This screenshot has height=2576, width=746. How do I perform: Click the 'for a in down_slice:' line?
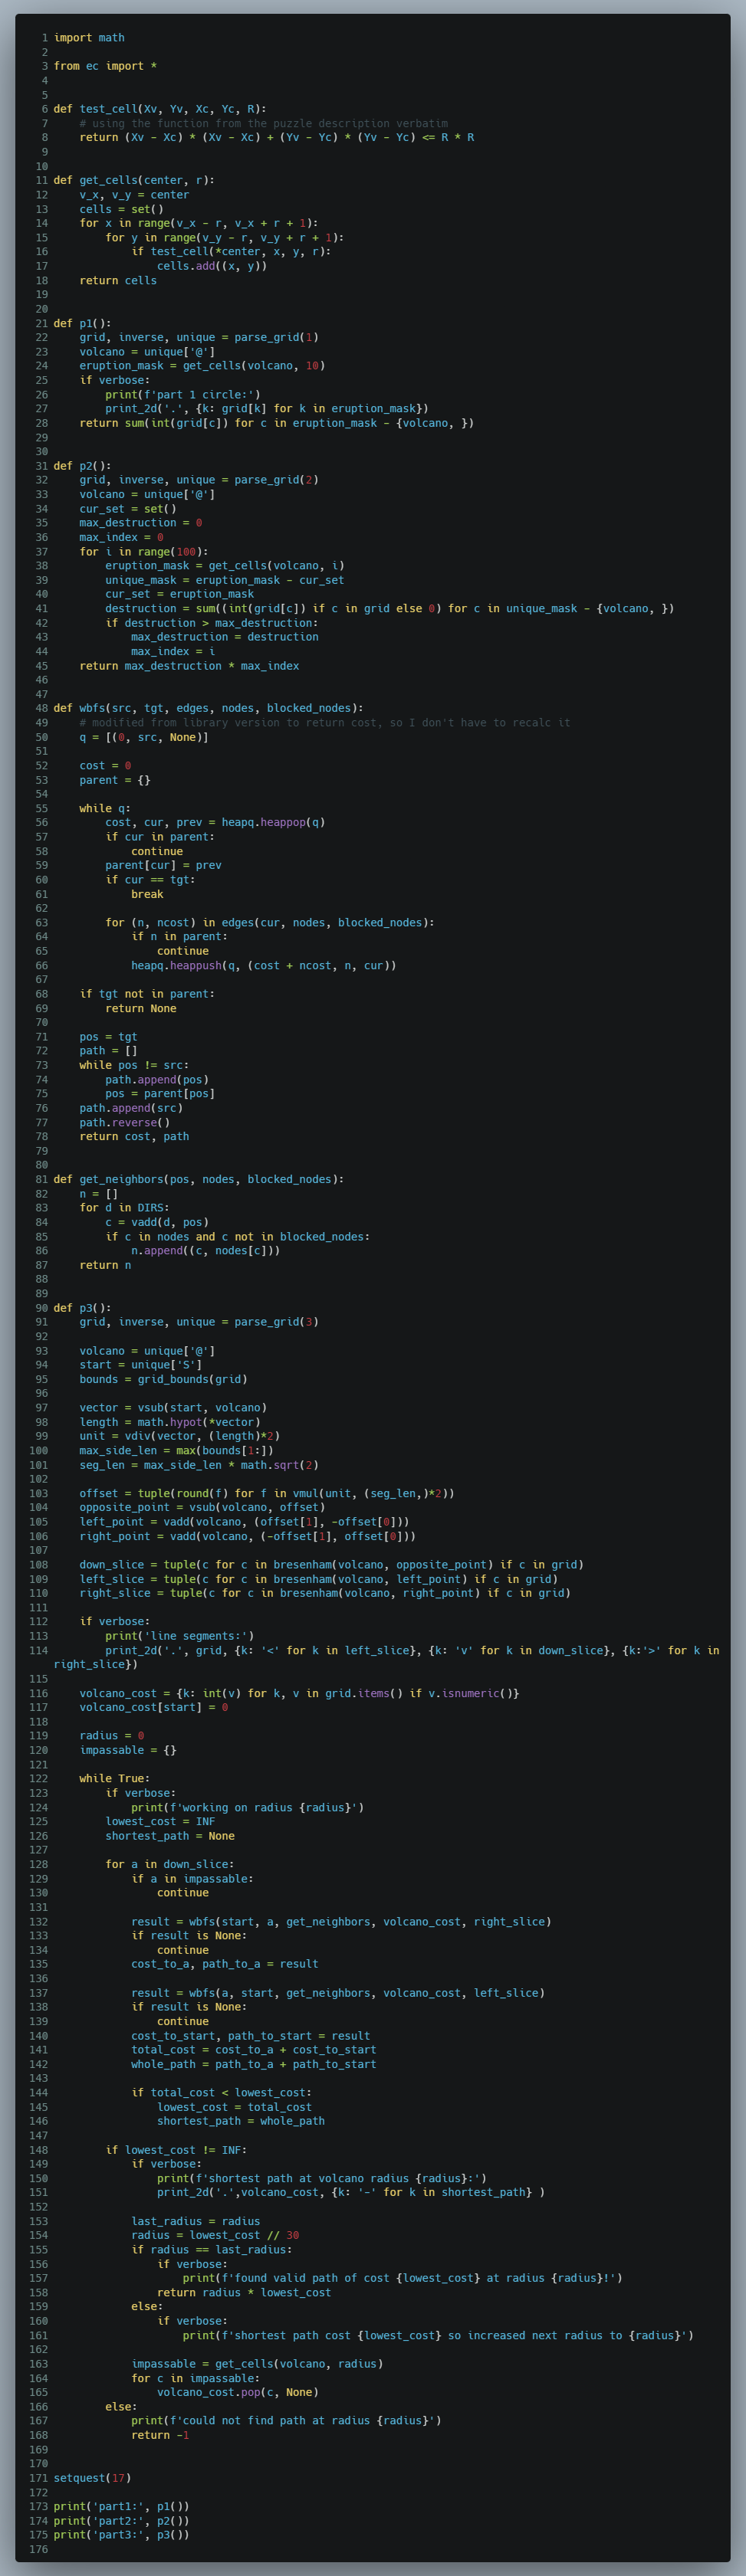click(170, 1864)
